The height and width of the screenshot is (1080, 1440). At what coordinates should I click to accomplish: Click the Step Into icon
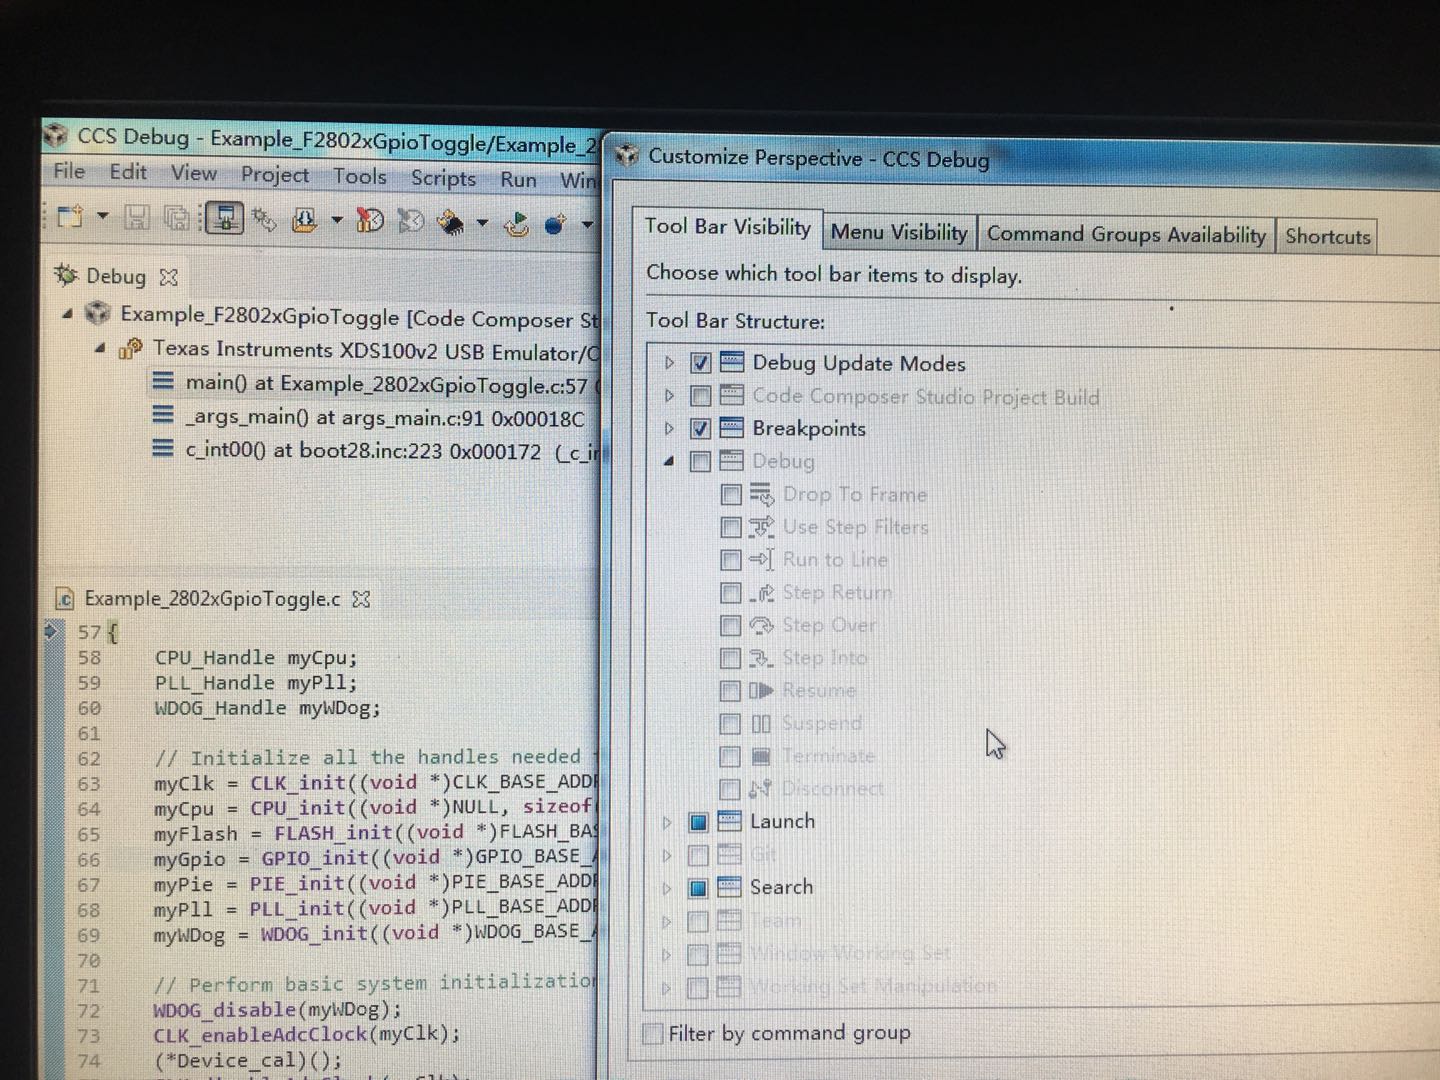tap(761, 658)
